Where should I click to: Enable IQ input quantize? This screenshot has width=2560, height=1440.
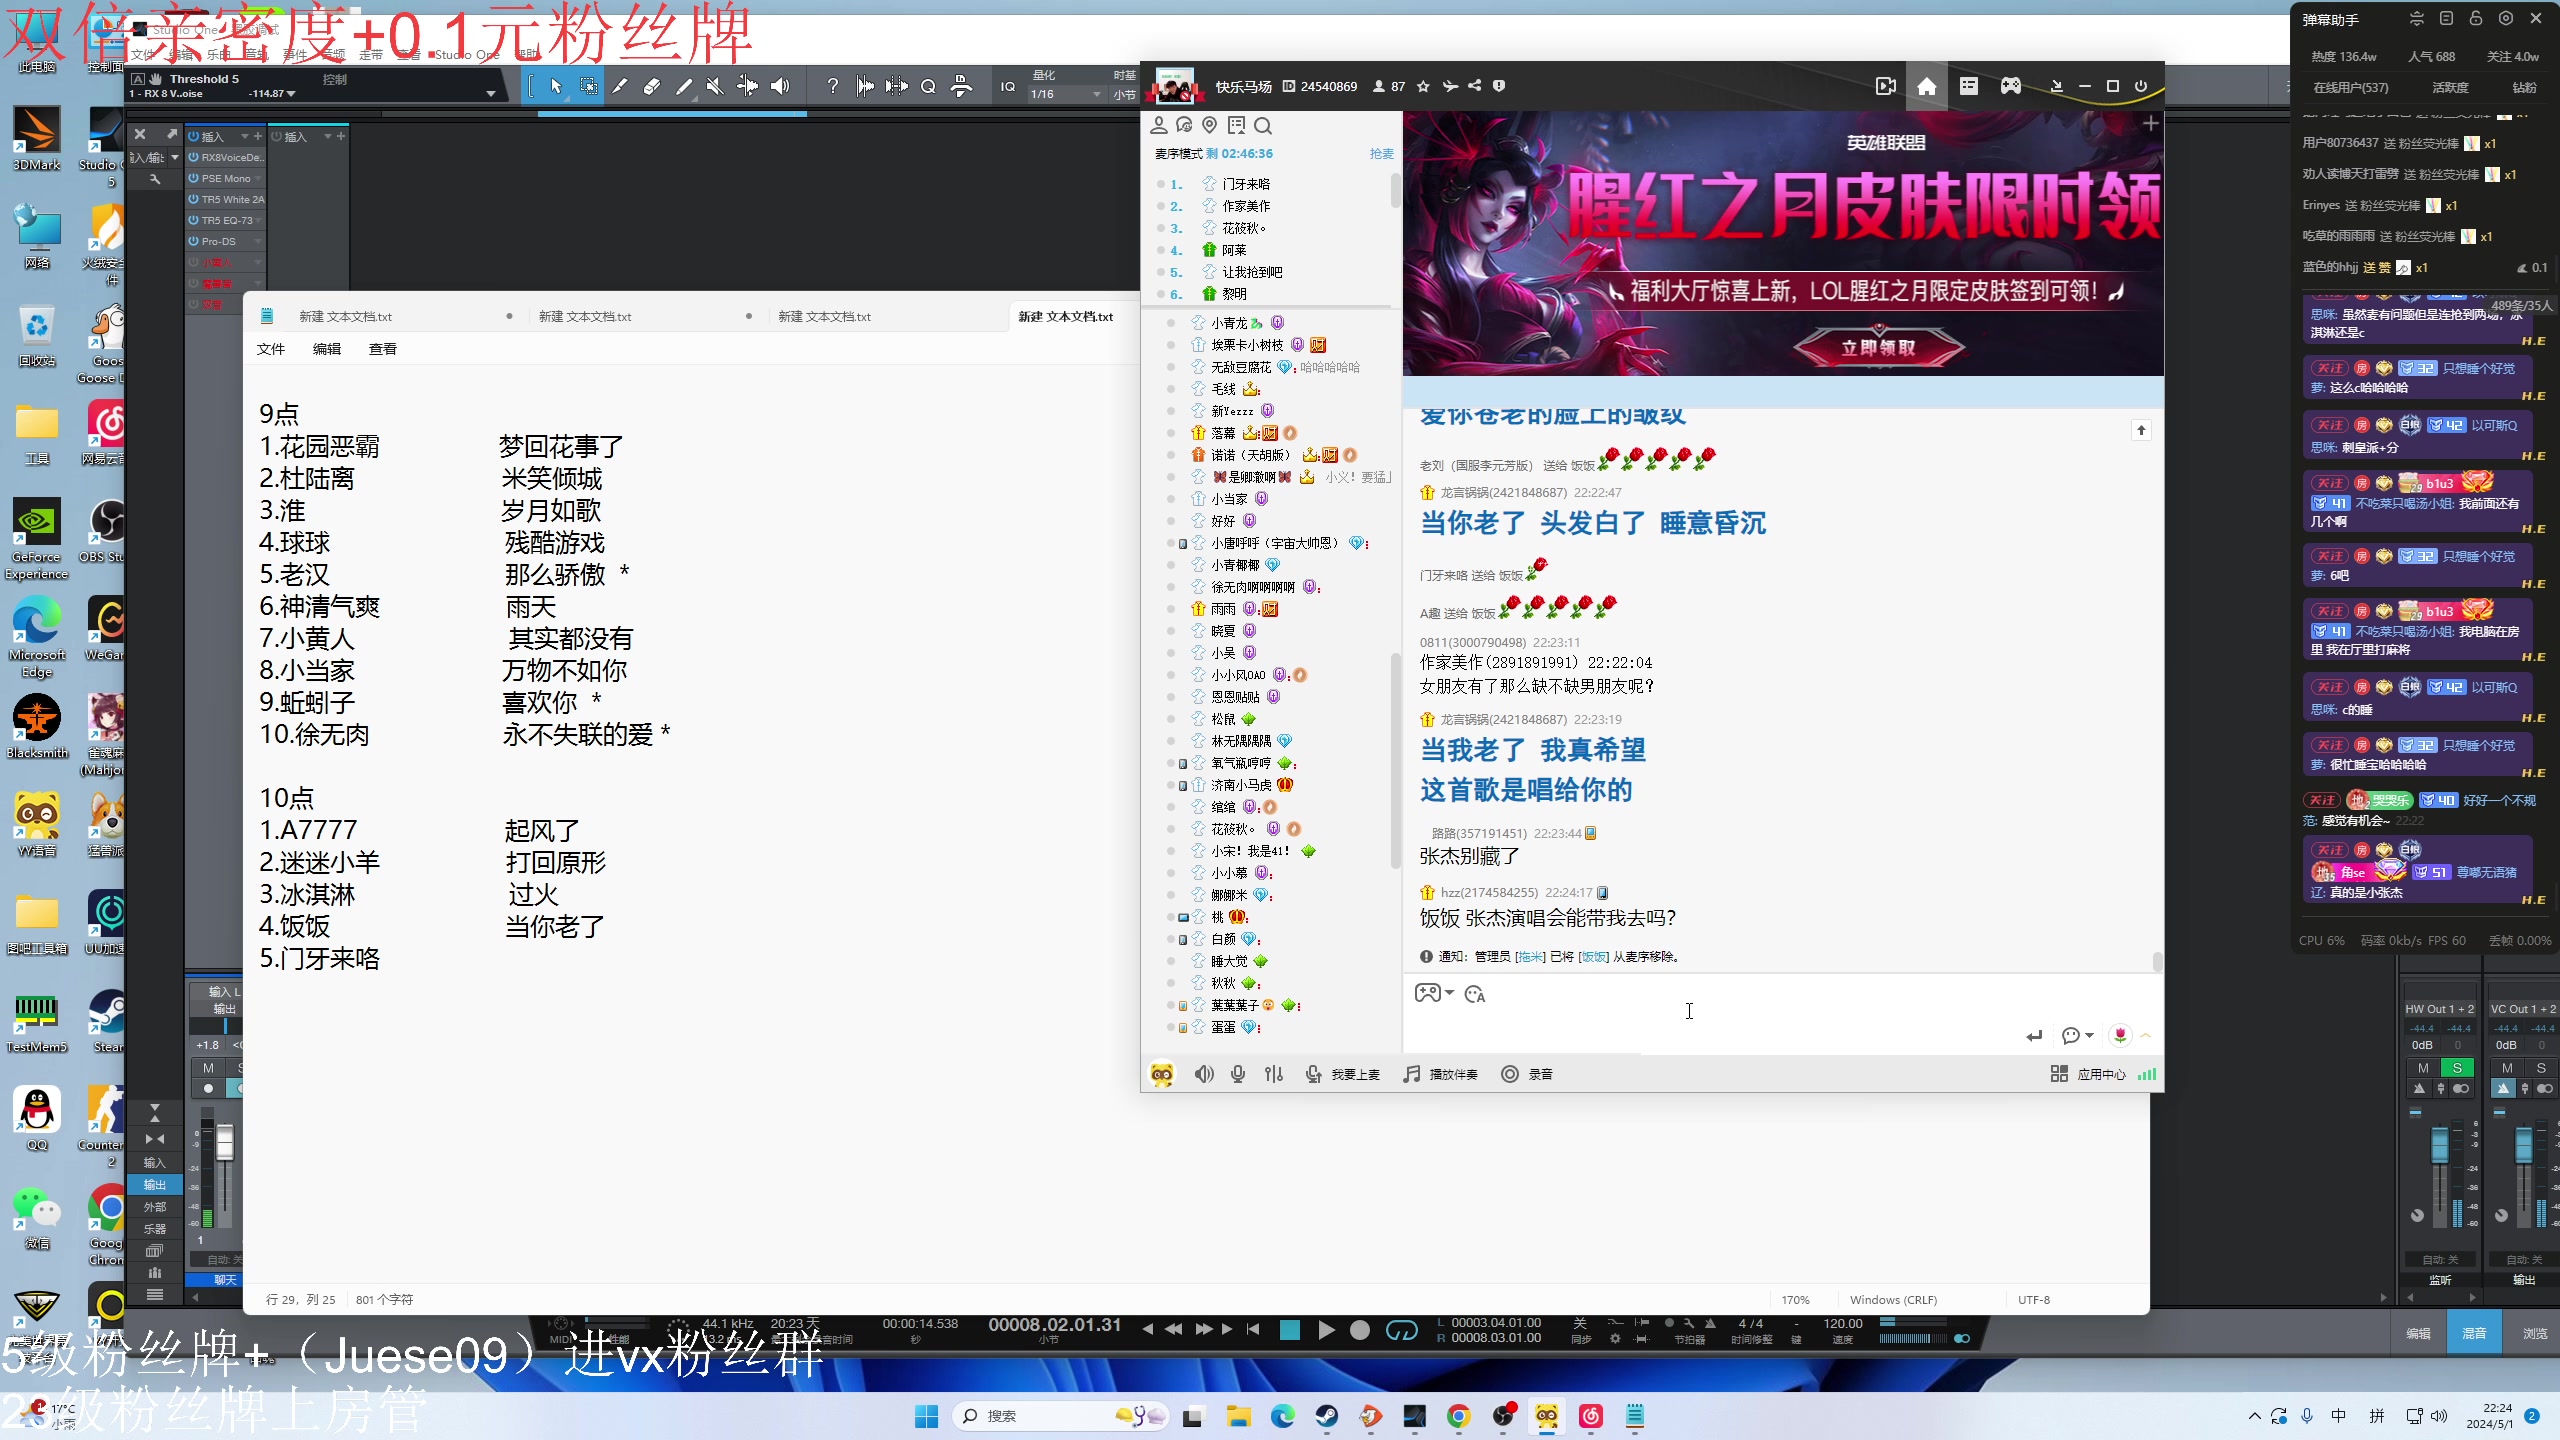coord(1008,87)
